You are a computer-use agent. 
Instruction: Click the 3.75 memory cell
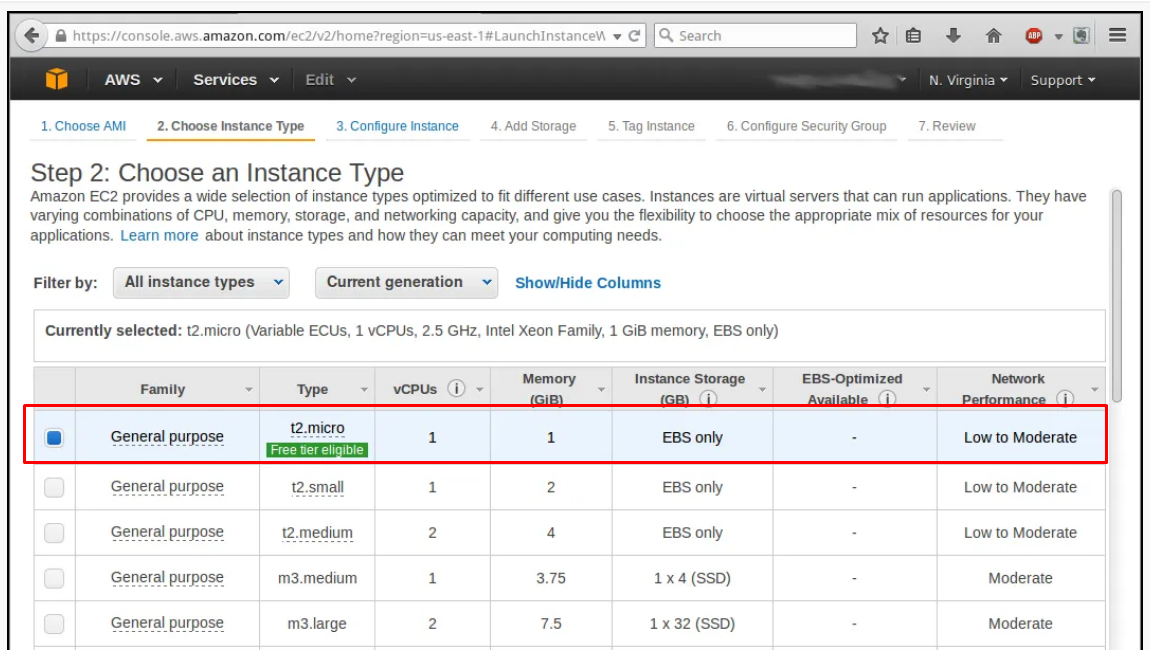click(x=551, y=578)
